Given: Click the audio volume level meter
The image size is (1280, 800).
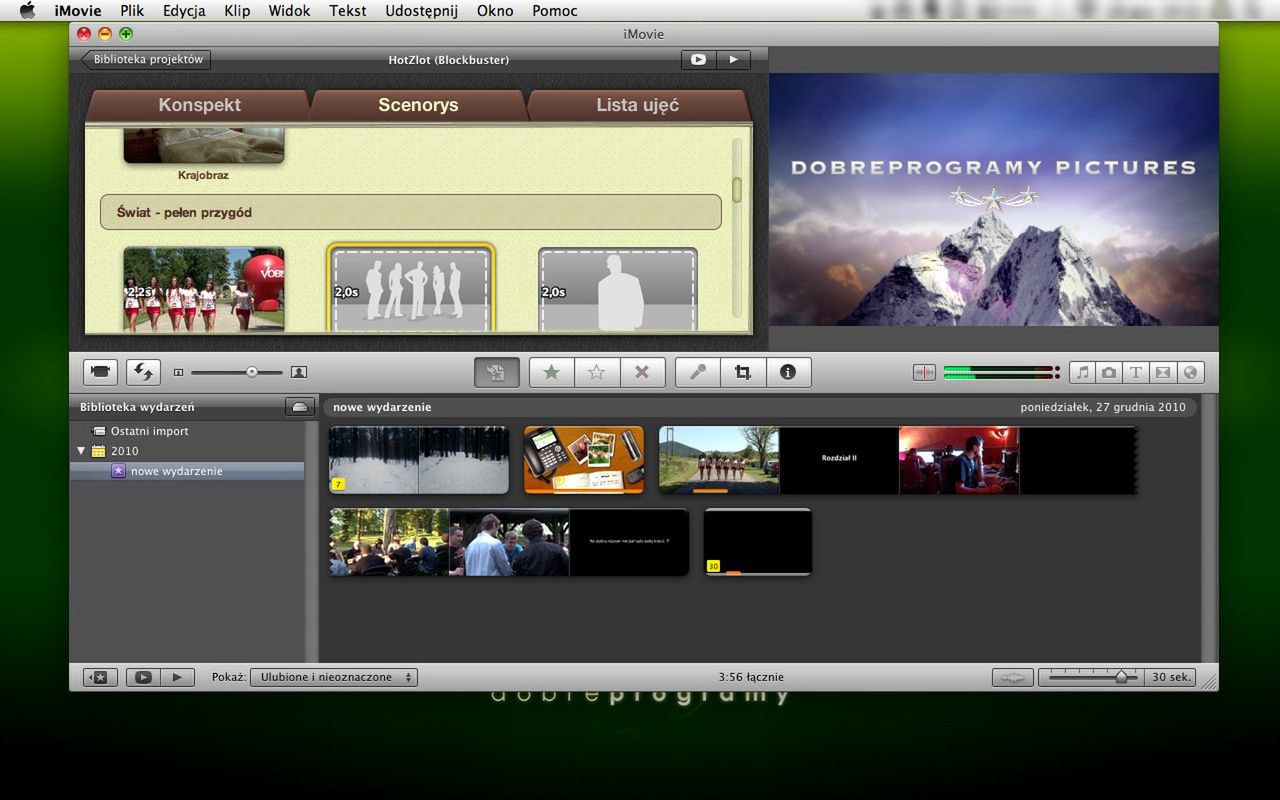Looking at the screenshot, I should click(1001, 372).
